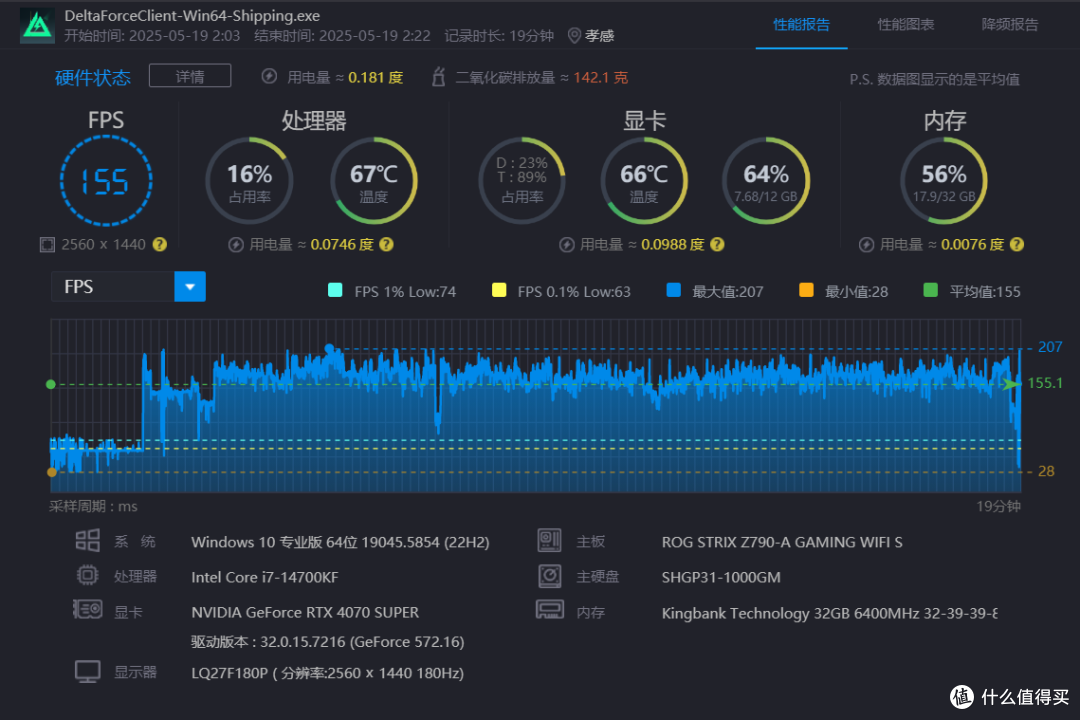Click the power icon beside CPU 用电量 0.0746 度
Viewport: 1080px width, 720px height.
point(236,245)
